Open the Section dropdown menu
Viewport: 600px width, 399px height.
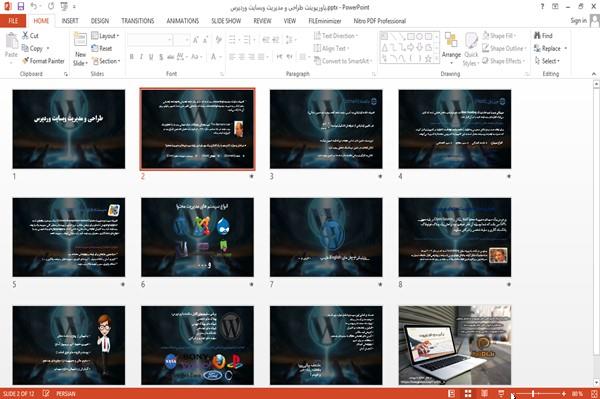click(x=106, y=61)
